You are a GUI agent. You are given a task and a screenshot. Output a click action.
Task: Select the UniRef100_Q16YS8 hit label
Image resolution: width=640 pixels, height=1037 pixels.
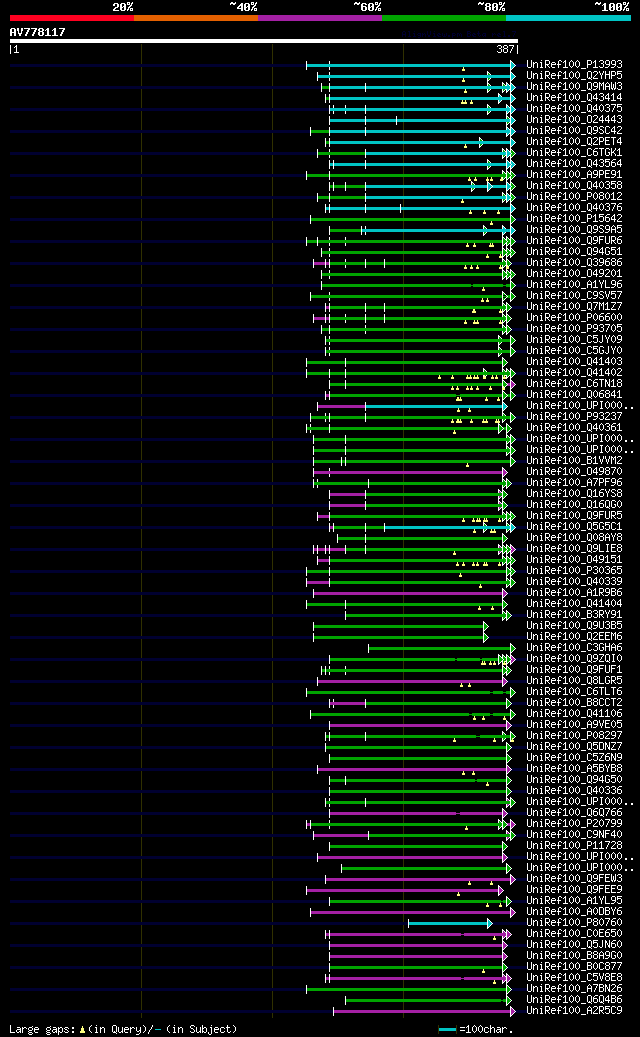(575, 493)
